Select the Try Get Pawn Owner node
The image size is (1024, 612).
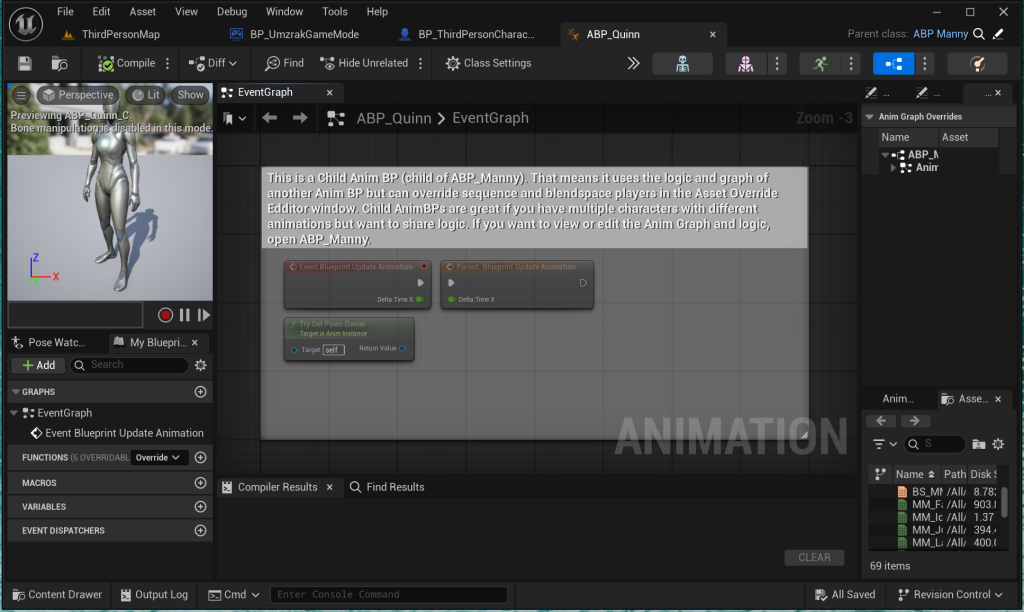[x=349, y=339]
